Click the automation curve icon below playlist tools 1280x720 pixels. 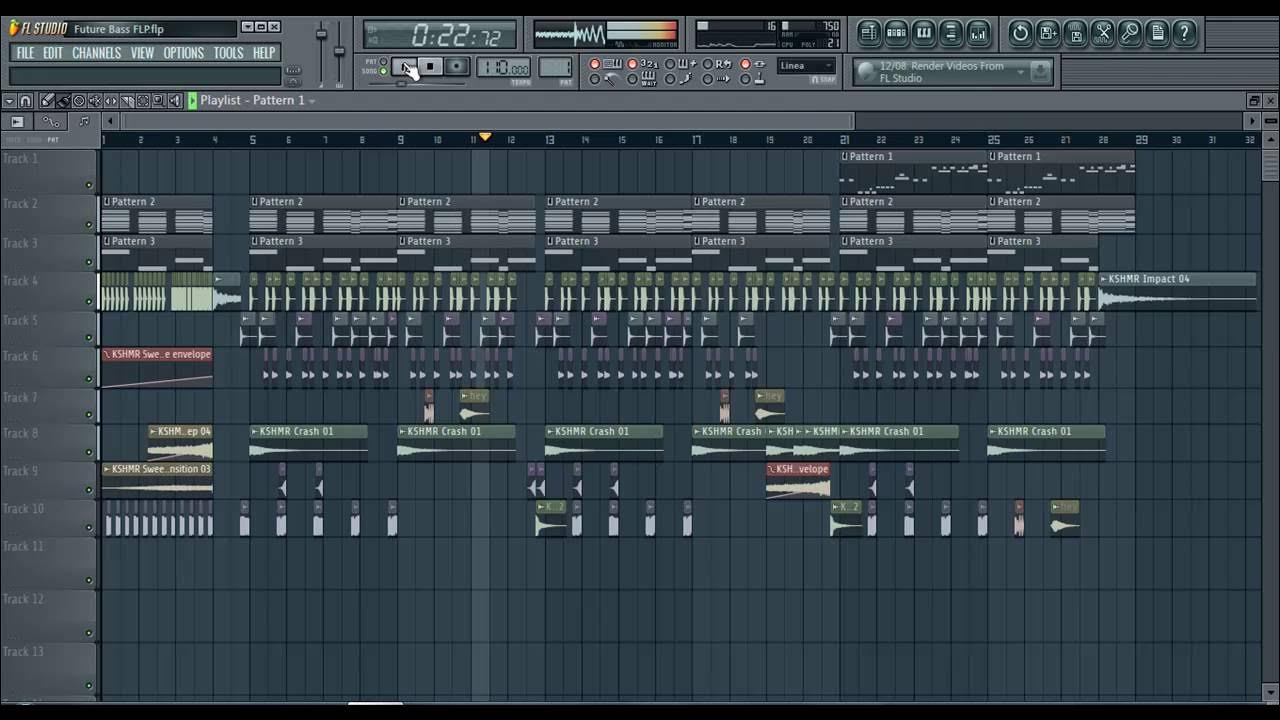51,121
